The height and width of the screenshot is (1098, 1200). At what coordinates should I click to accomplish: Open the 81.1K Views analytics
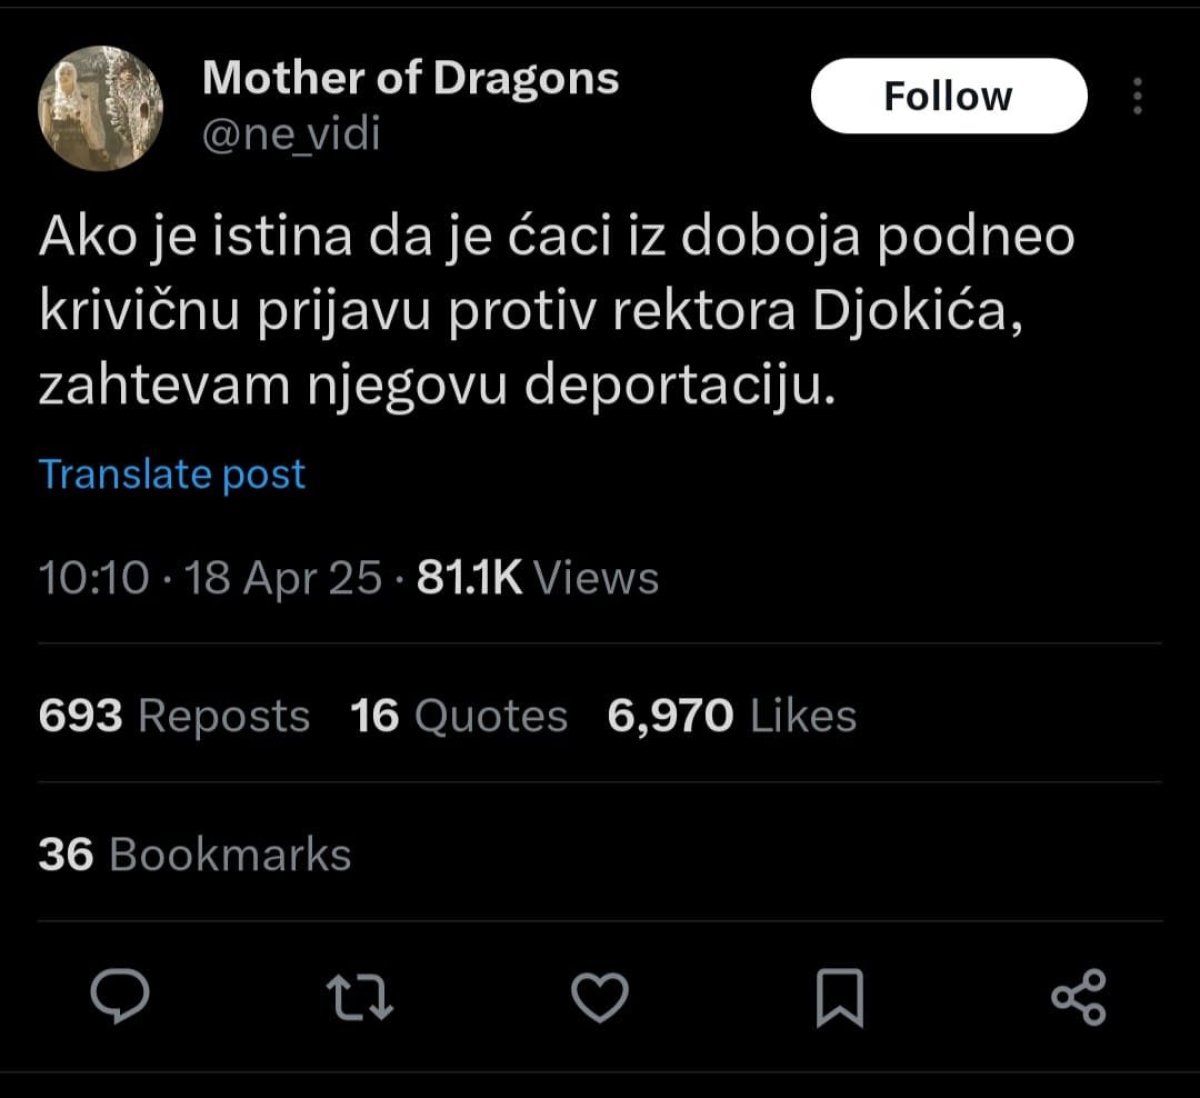tap(537, 578)
